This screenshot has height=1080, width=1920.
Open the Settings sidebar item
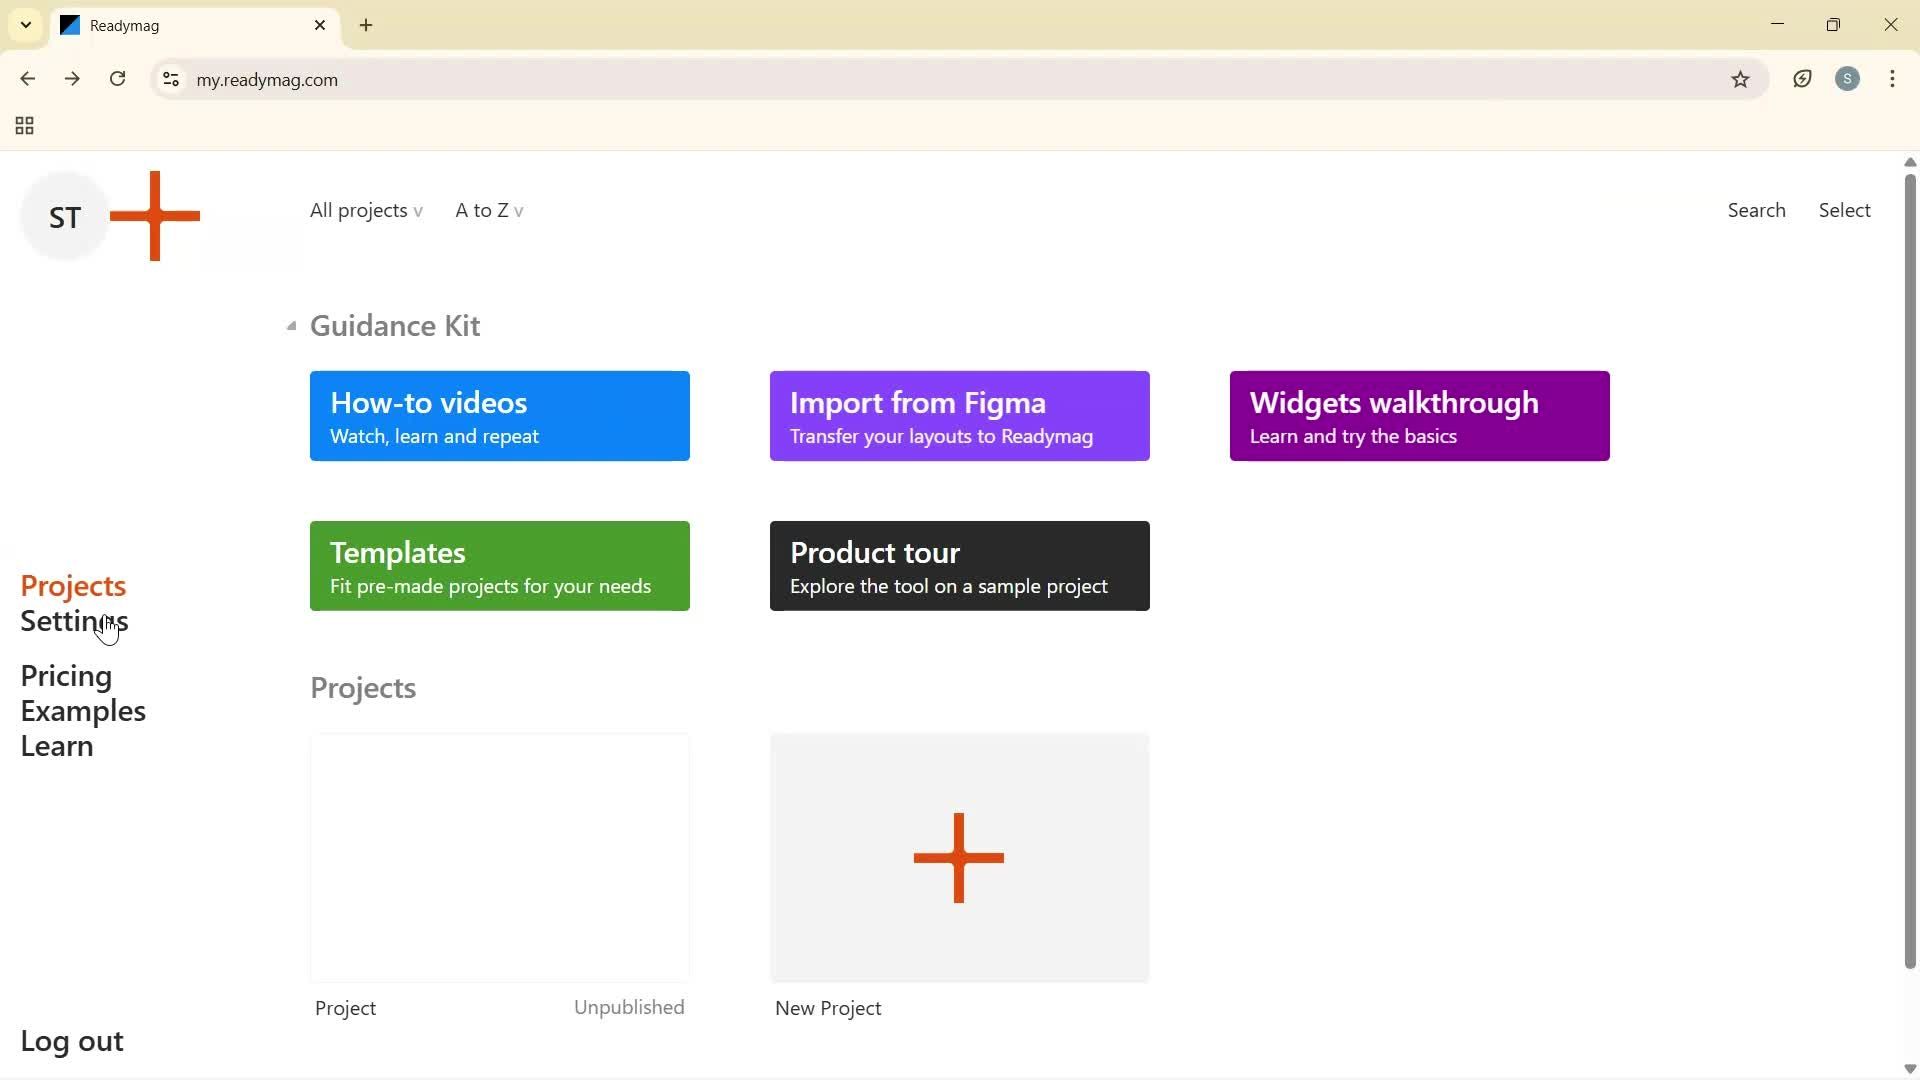click(x=74, y=621)
